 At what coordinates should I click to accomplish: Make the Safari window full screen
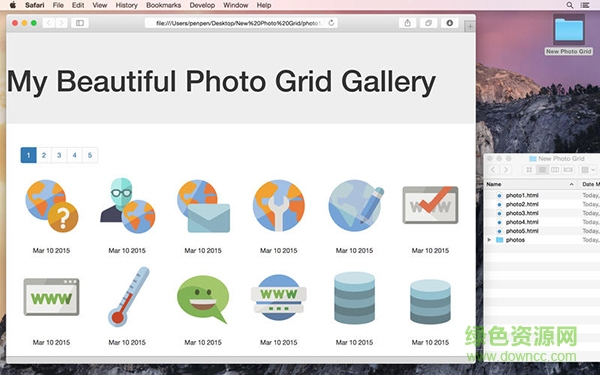(34, 23)
